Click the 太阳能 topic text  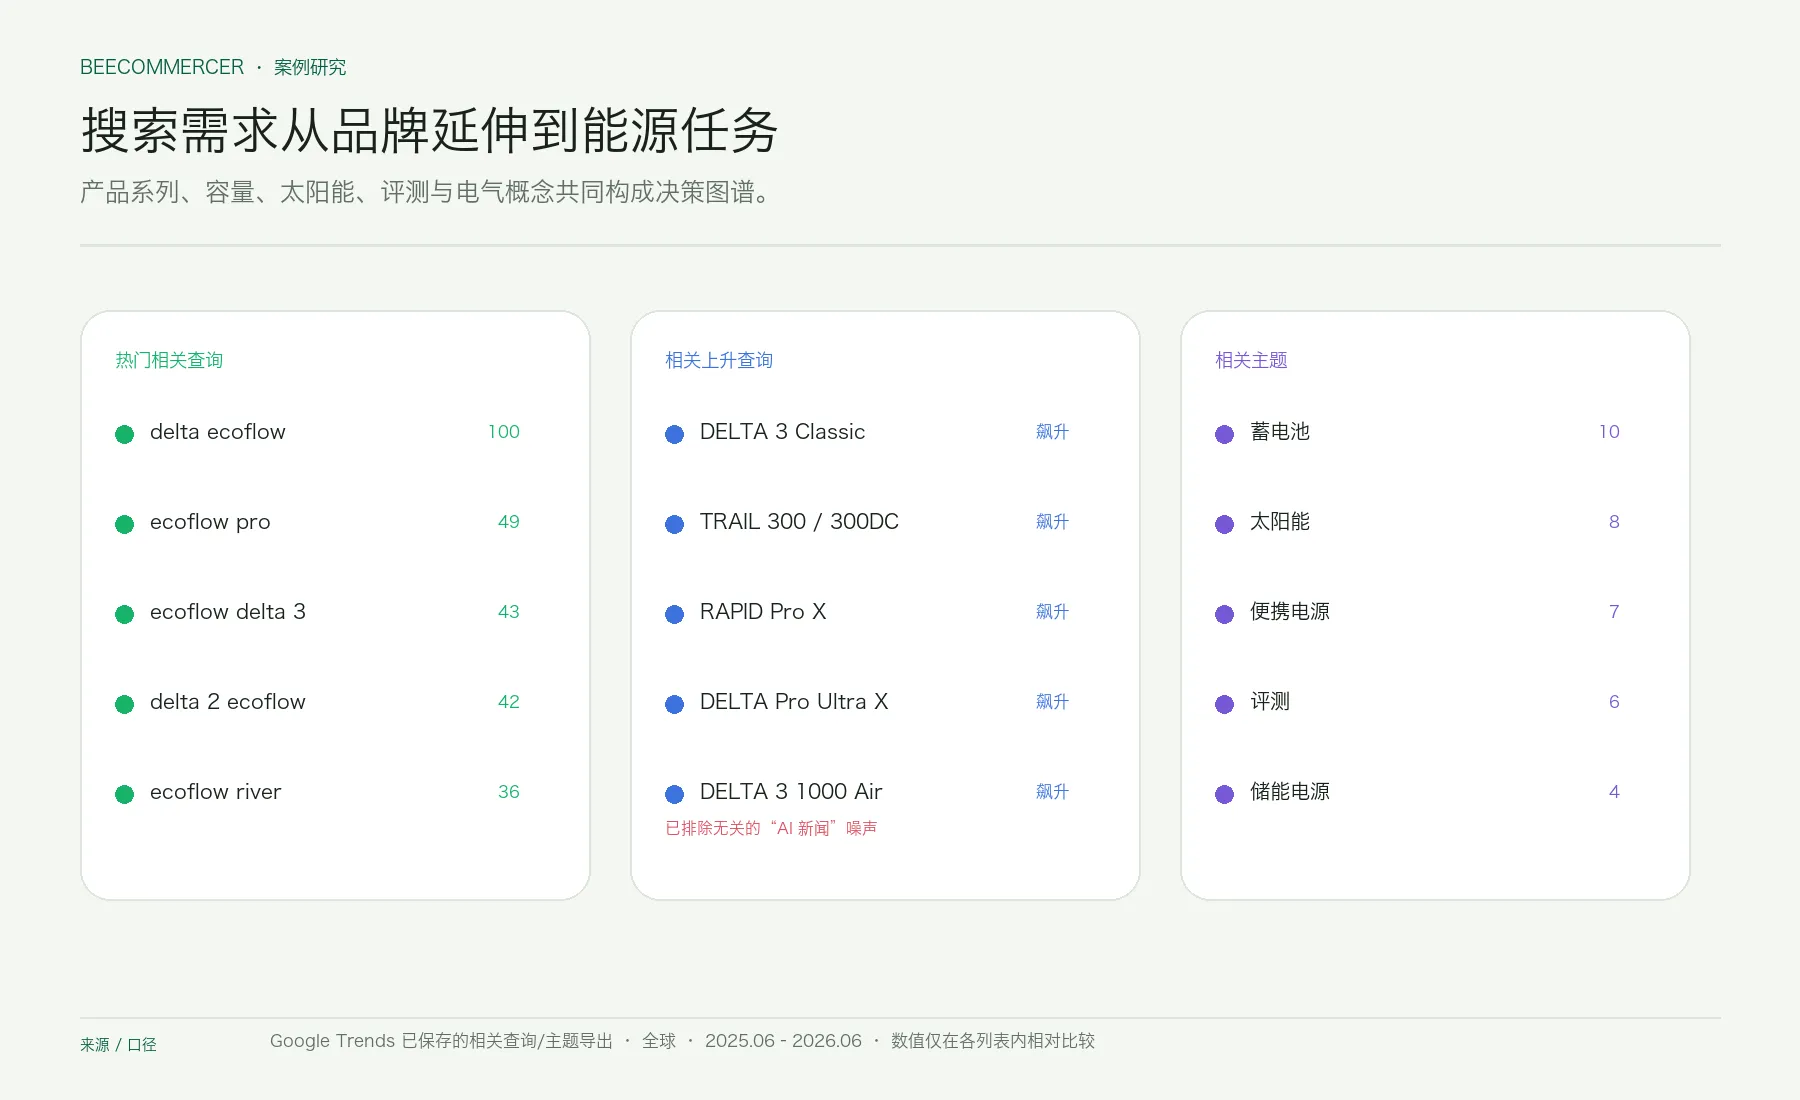pyautogui.click(x=1280, y=522)
